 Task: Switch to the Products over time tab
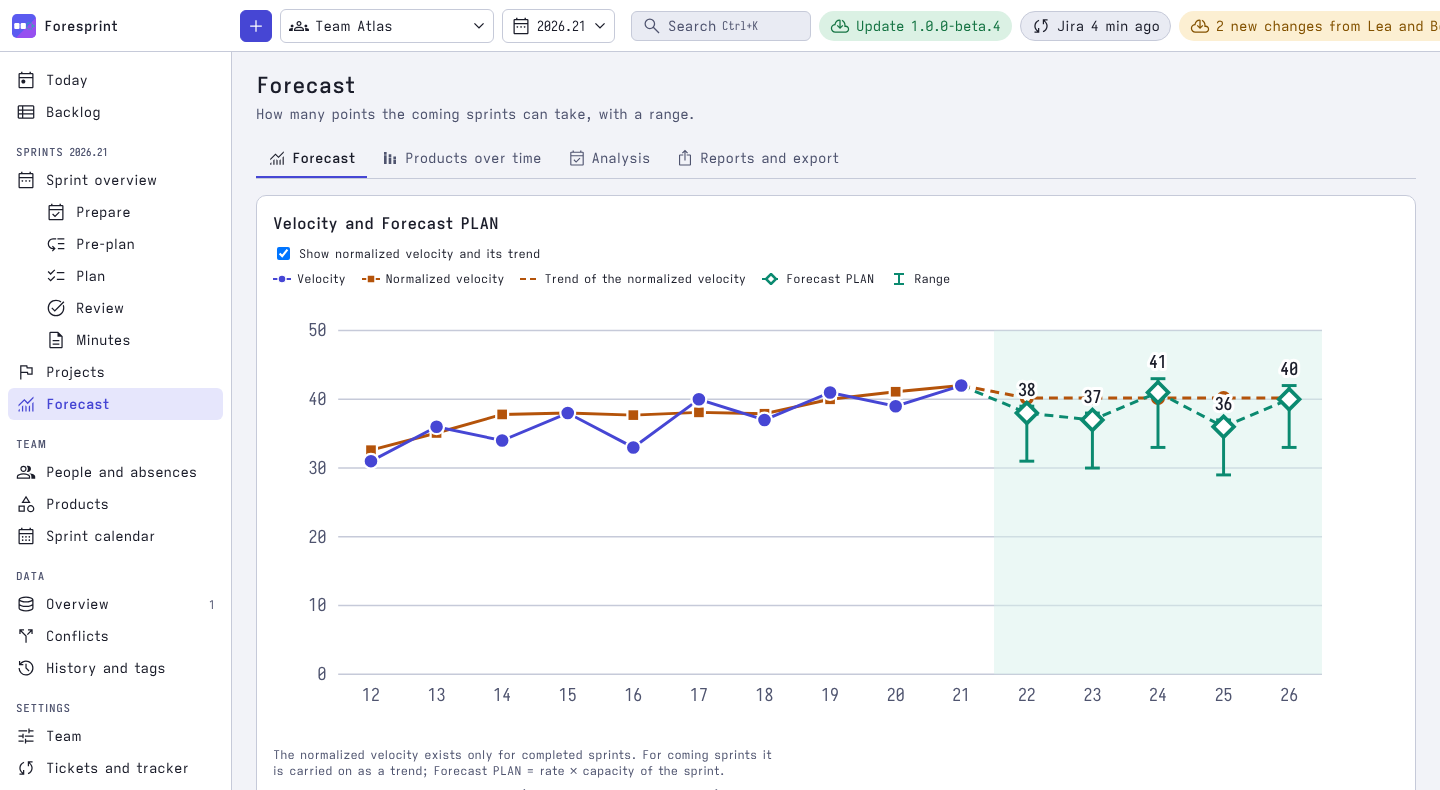(x=462, y=158)
